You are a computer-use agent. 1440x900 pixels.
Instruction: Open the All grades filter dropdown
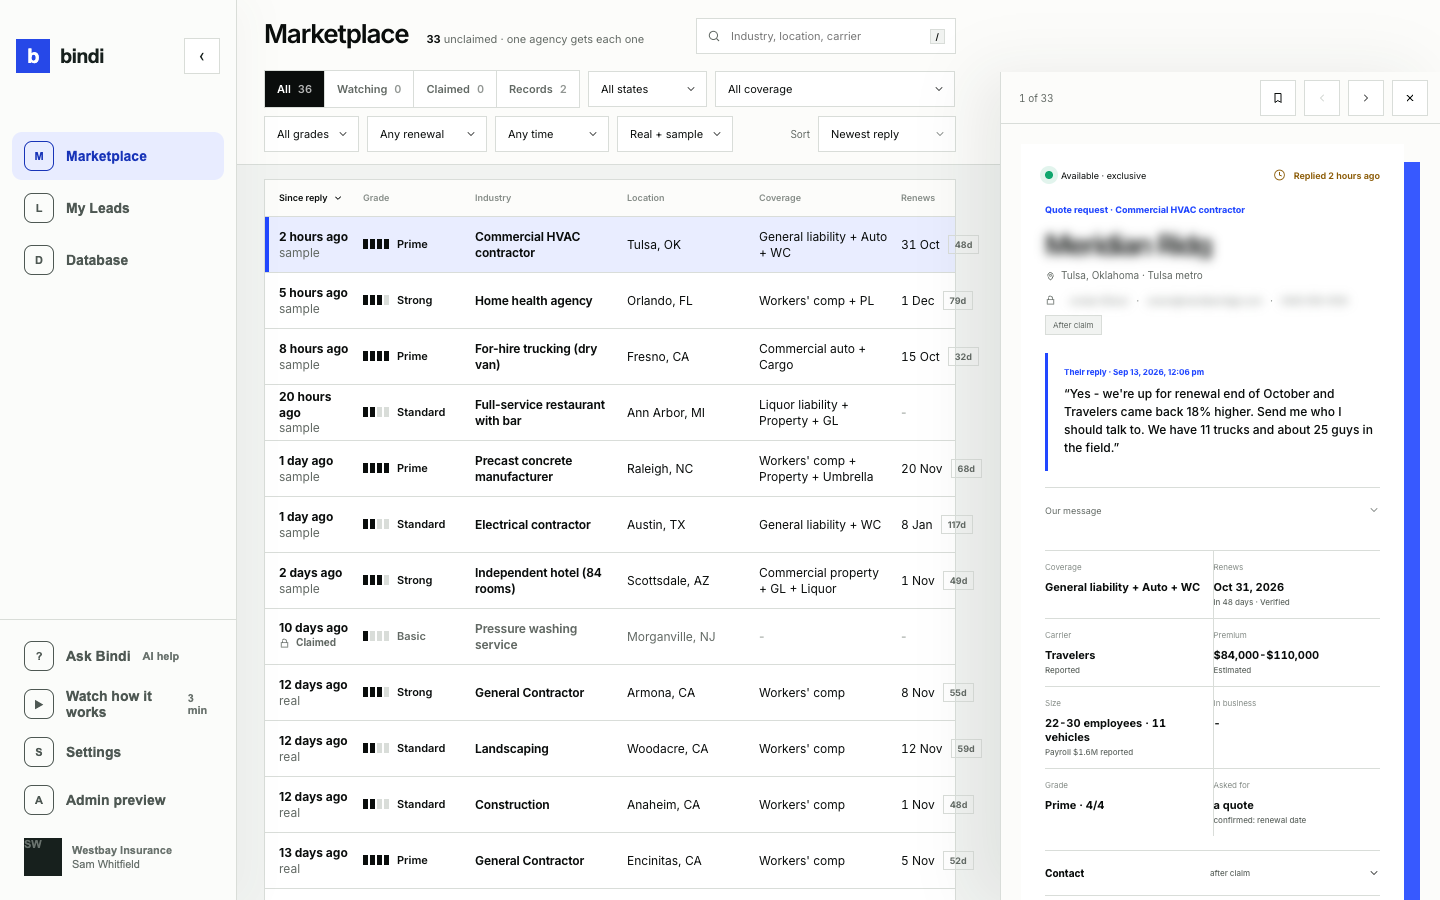tap(311, 134)
